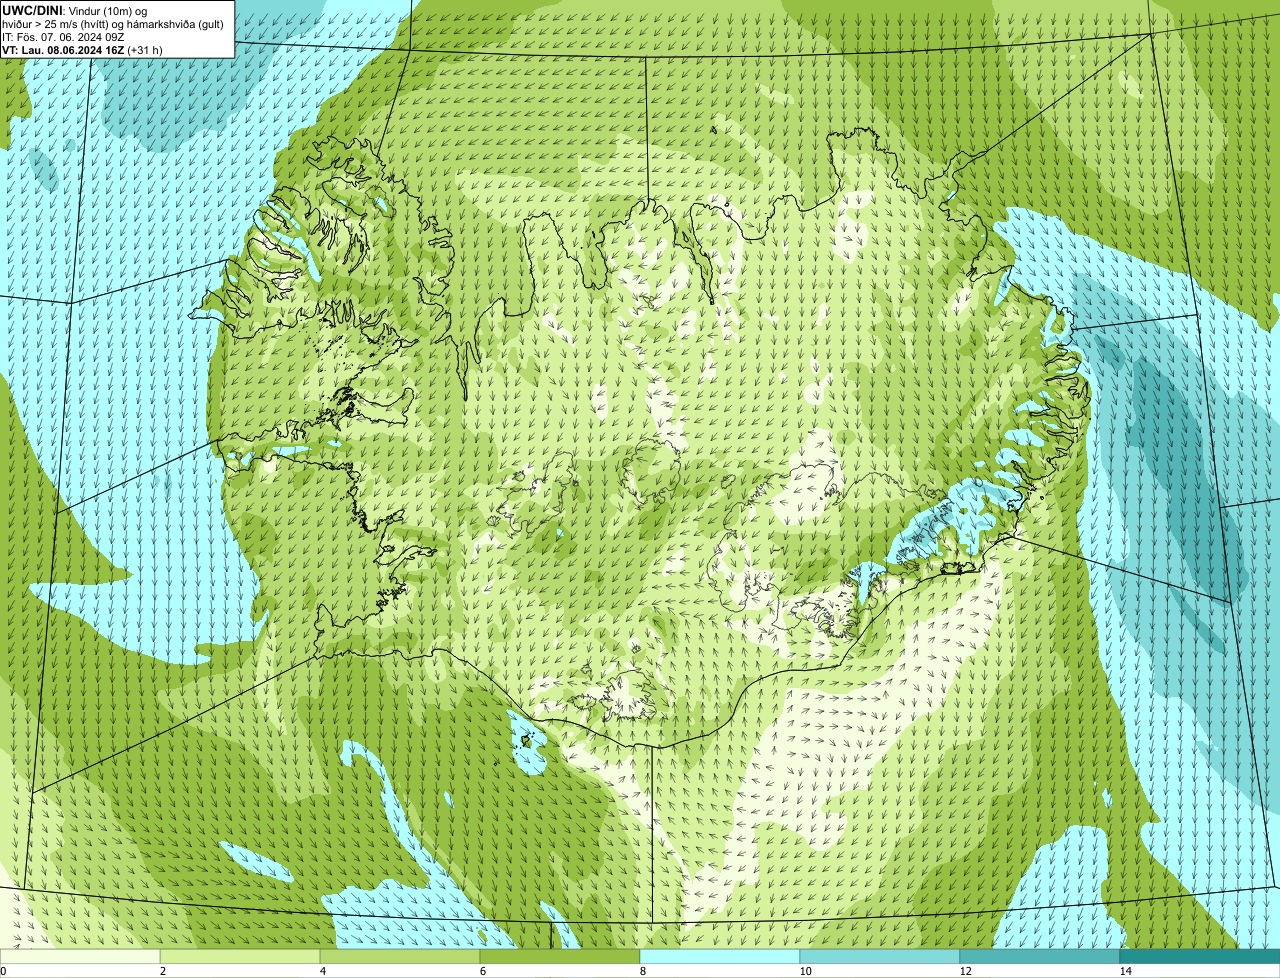Click the "IT: Fös. 07. 06. 2024 09Z" line
This screenshot has height=978, width=1280.
tap(63, 36)
